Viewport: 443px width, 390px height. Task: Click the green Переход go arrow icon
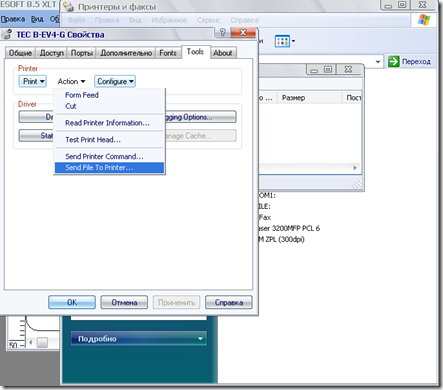click(x=393, y=61)
